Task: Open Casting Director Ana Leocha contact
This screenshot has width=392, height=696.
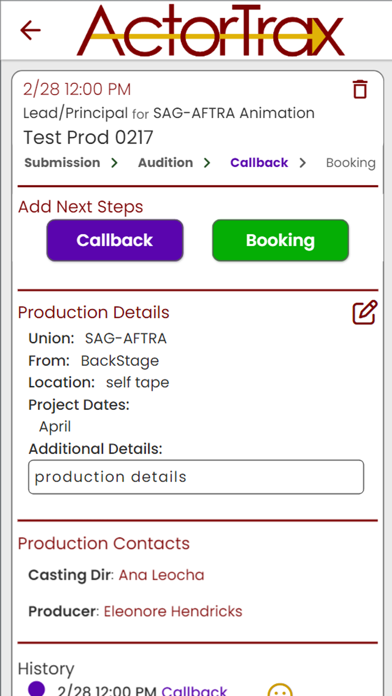Action: [162, 575]
